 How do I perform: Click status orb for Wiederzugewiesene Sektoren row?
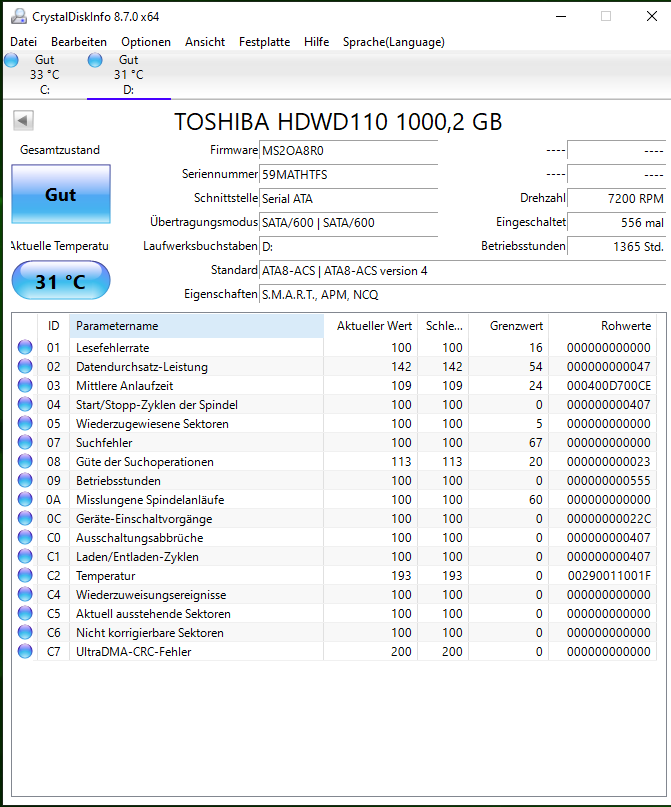25,424
